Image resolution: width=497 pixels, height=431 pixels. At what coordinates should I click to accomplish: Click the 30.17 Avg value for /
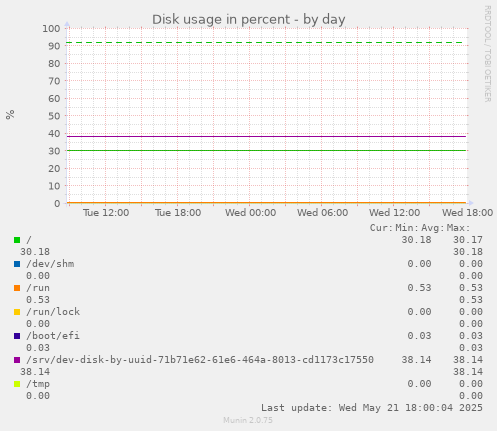point(468,240)
